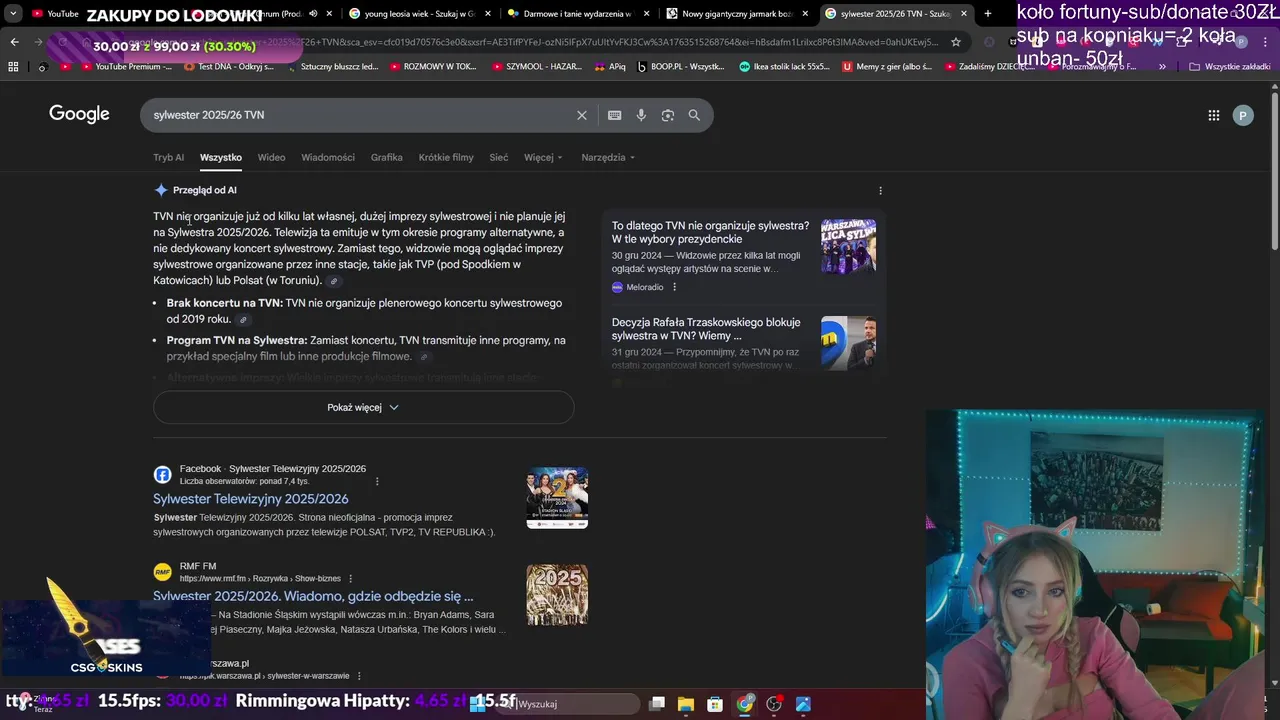1280x720 pixels.
Task: Click the page vertical scrollbar
Action: pos(1274,170)
